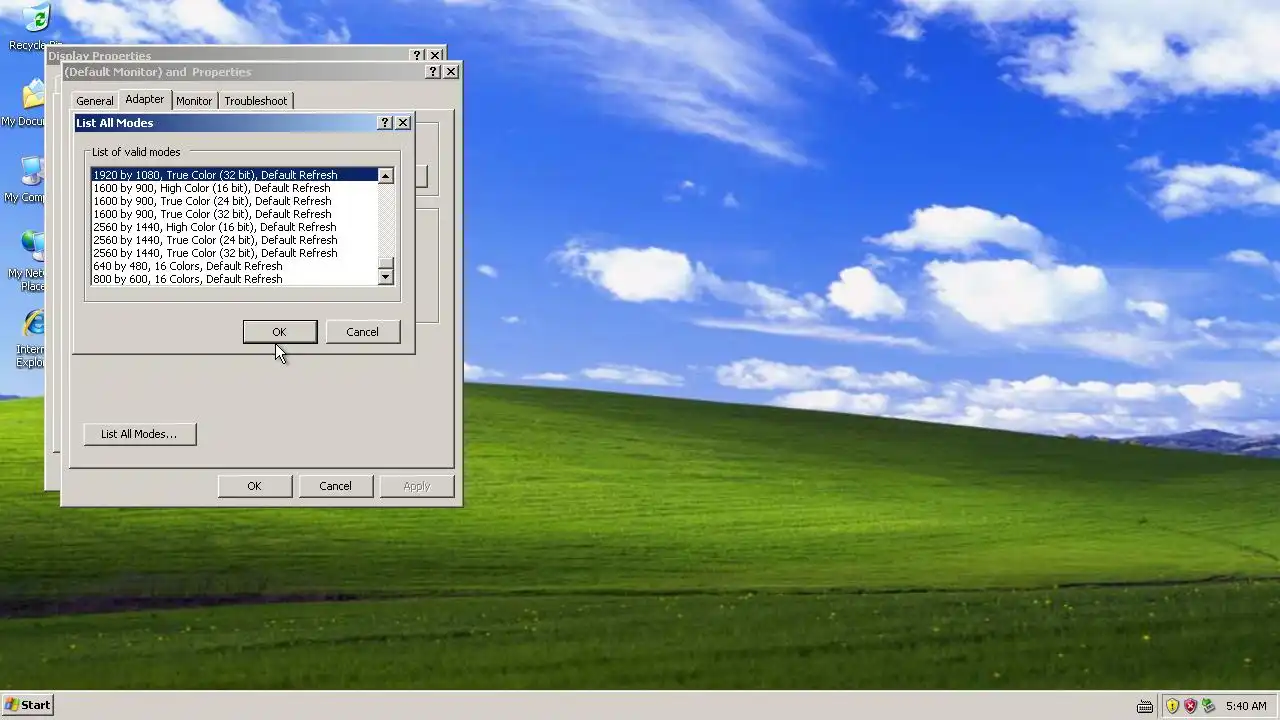Screen dimensions: 1280x720
Task: Open the on-screen keyboard taskbar icon
Action: (x=1145, y=706)
